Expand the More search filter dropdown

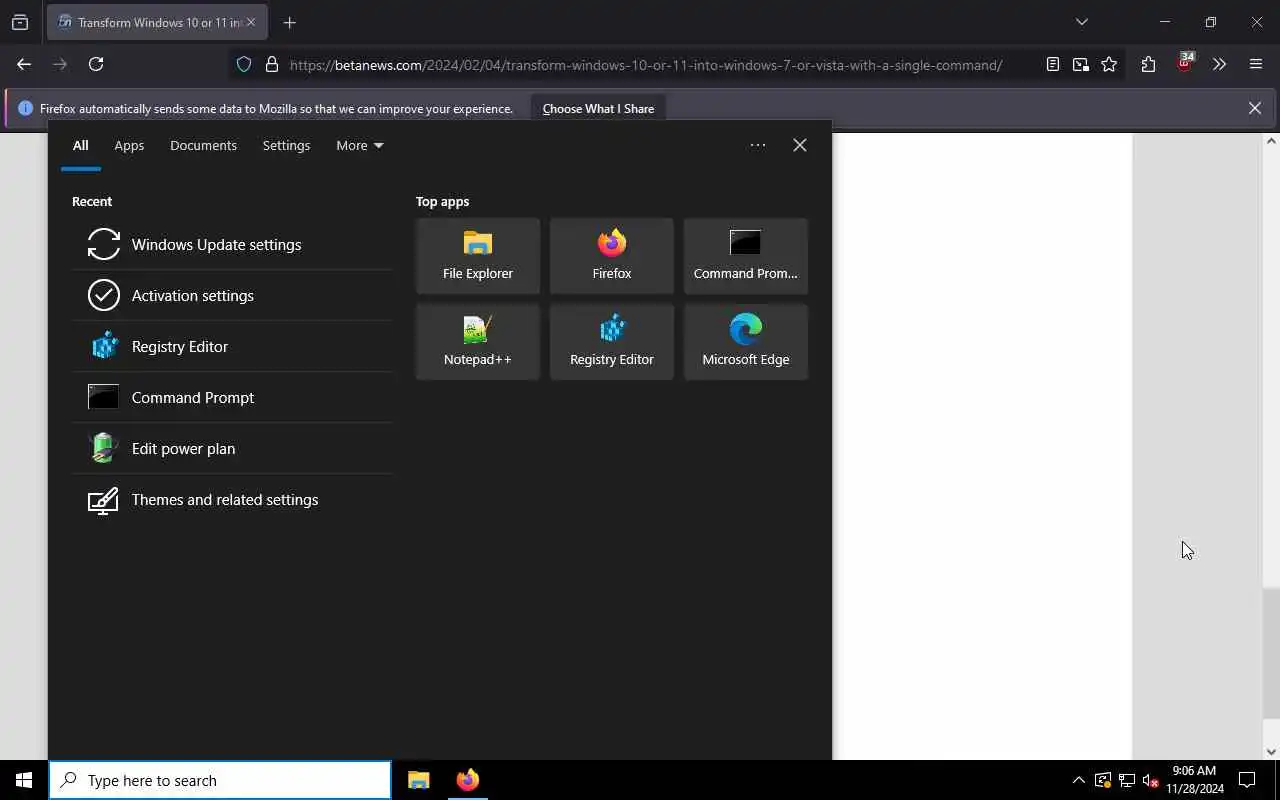pyautogui.click(x=359, y=145)
